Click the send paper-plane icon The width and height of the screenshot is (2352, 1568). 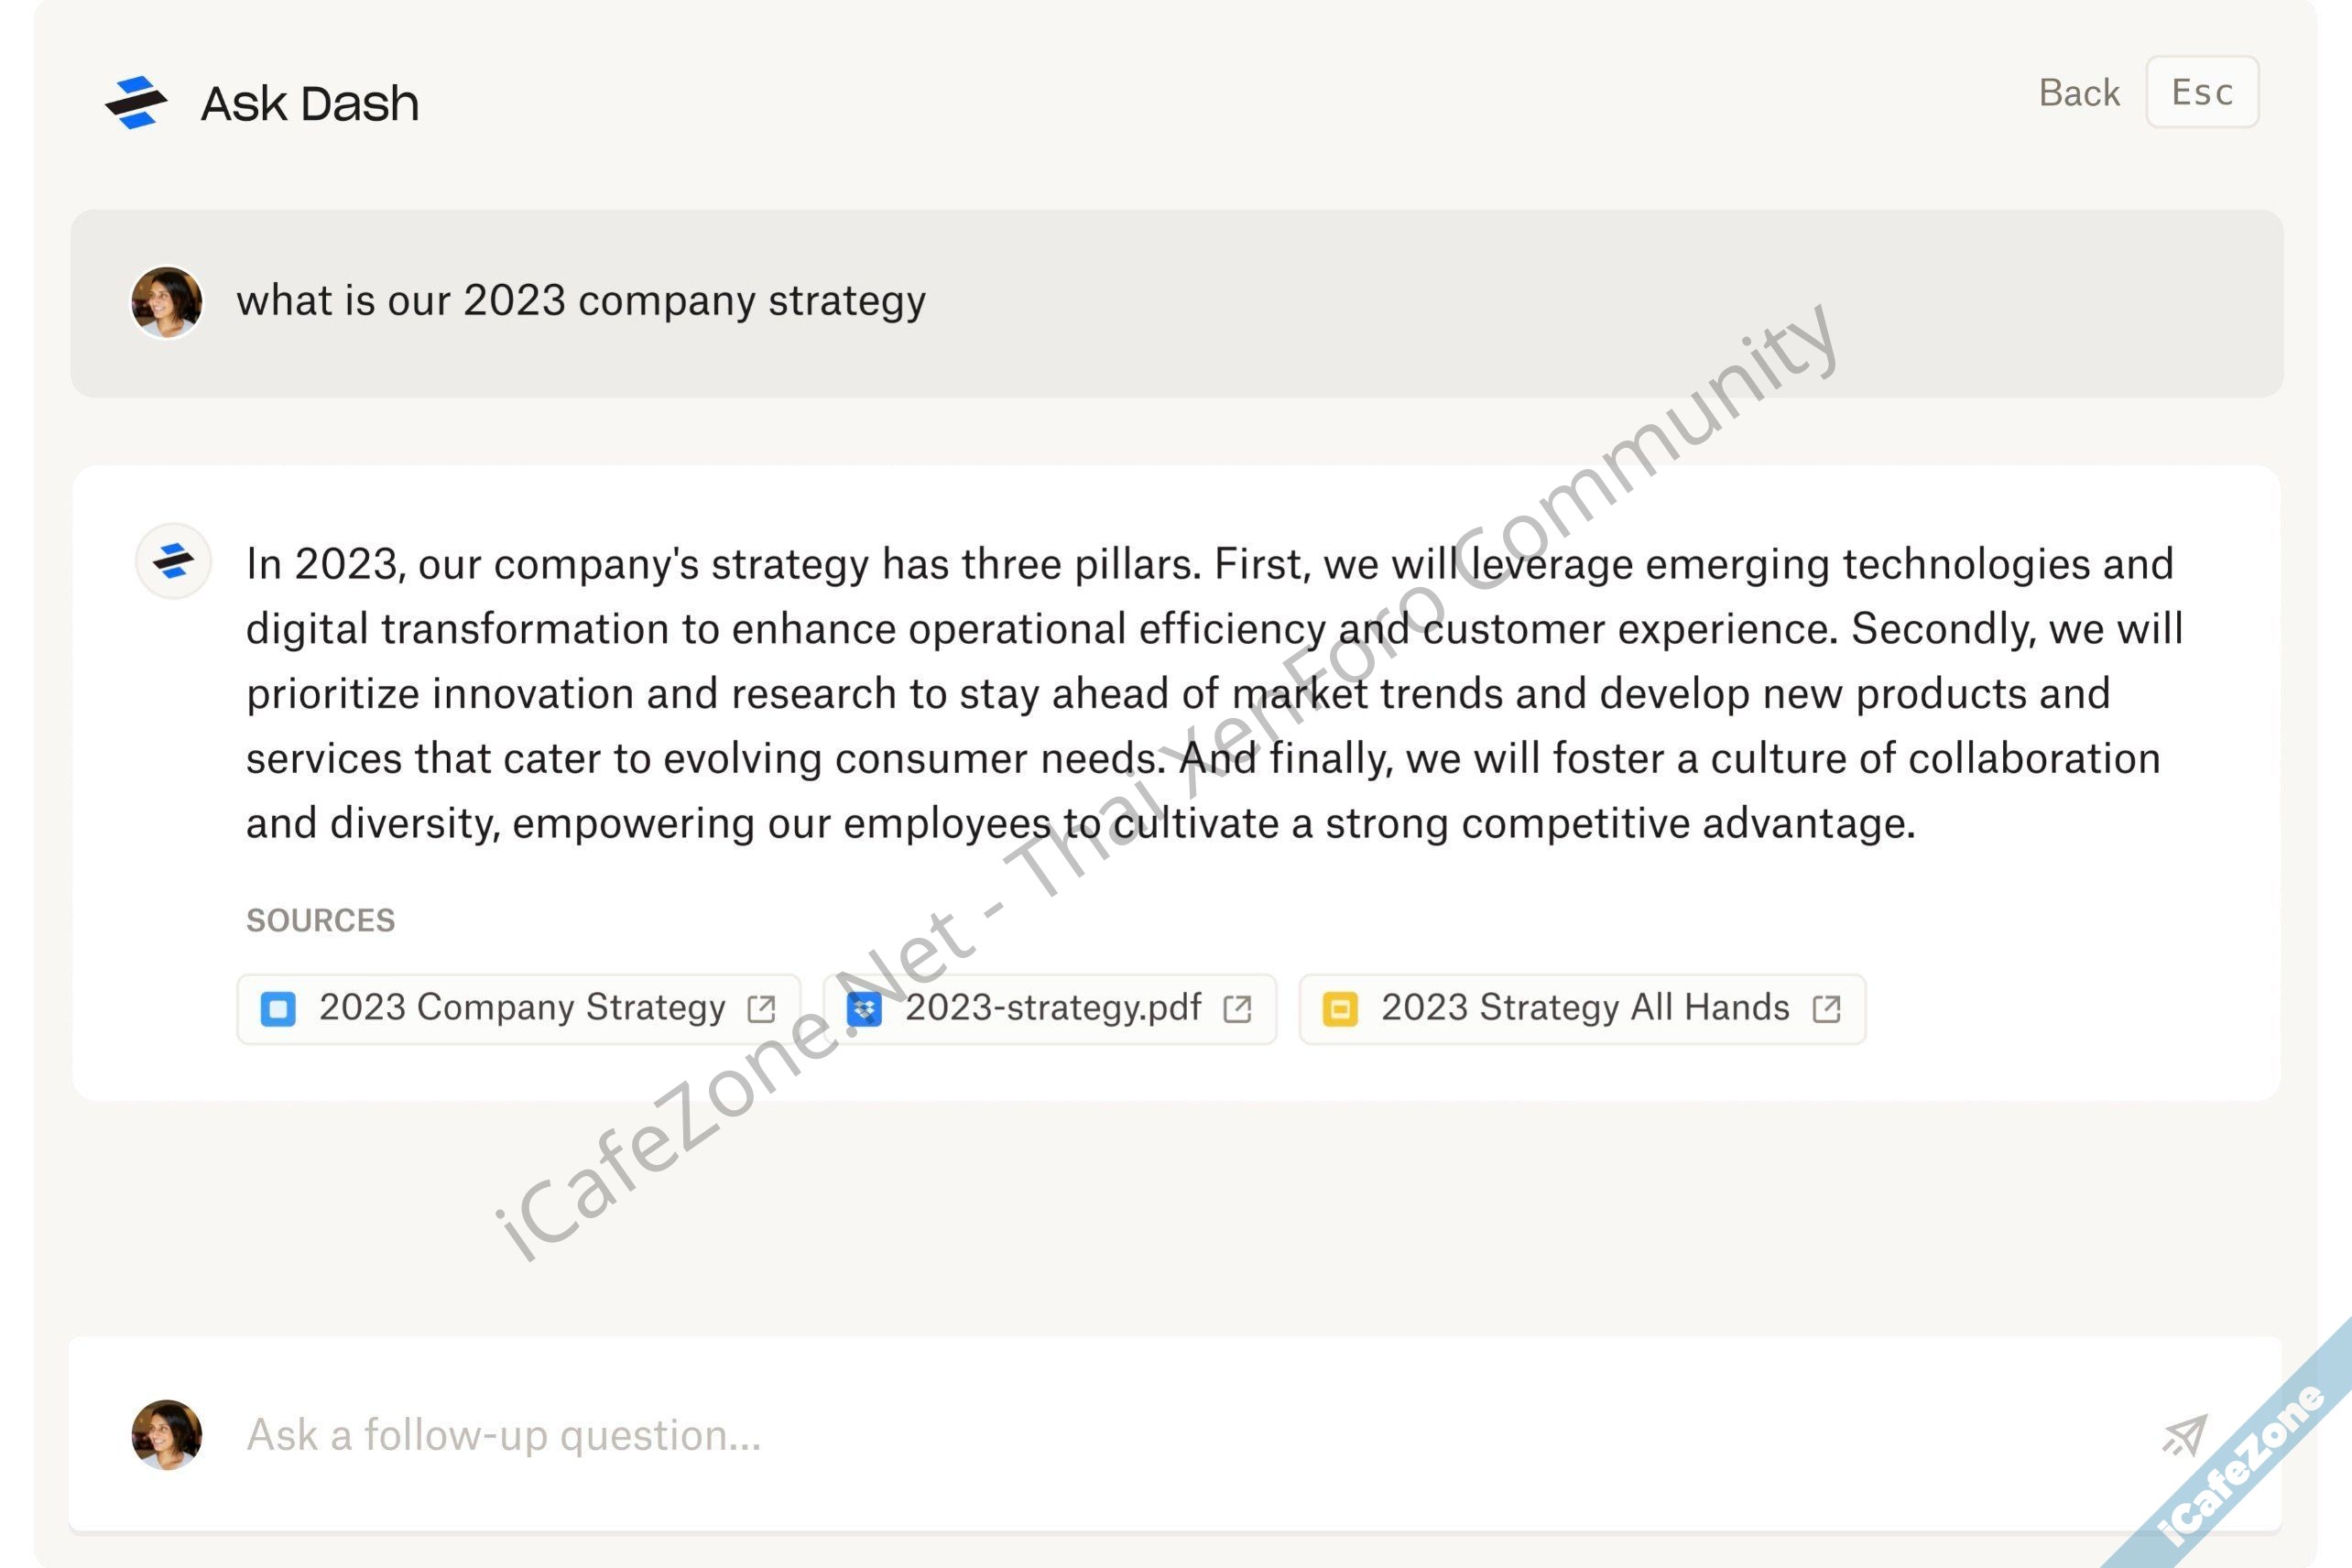coord(2184,1436)
